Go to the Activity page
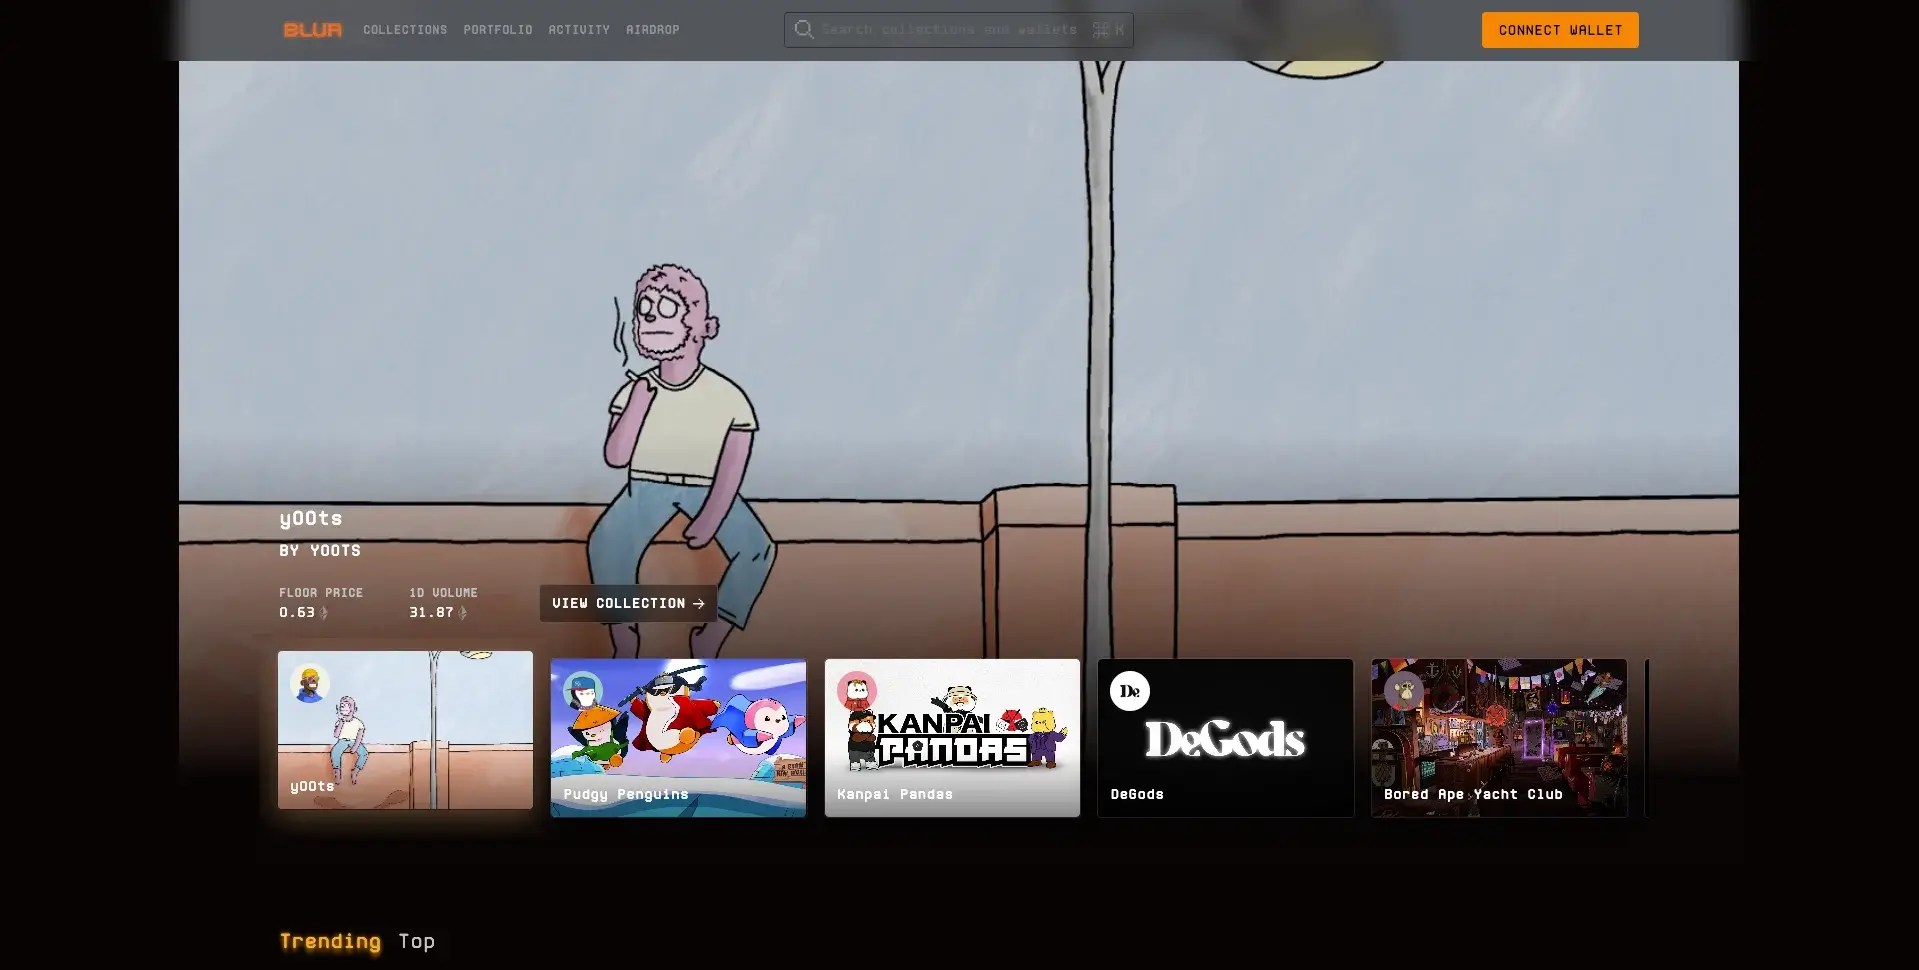This screenshot has width=1919, height=970. [579, 30]
